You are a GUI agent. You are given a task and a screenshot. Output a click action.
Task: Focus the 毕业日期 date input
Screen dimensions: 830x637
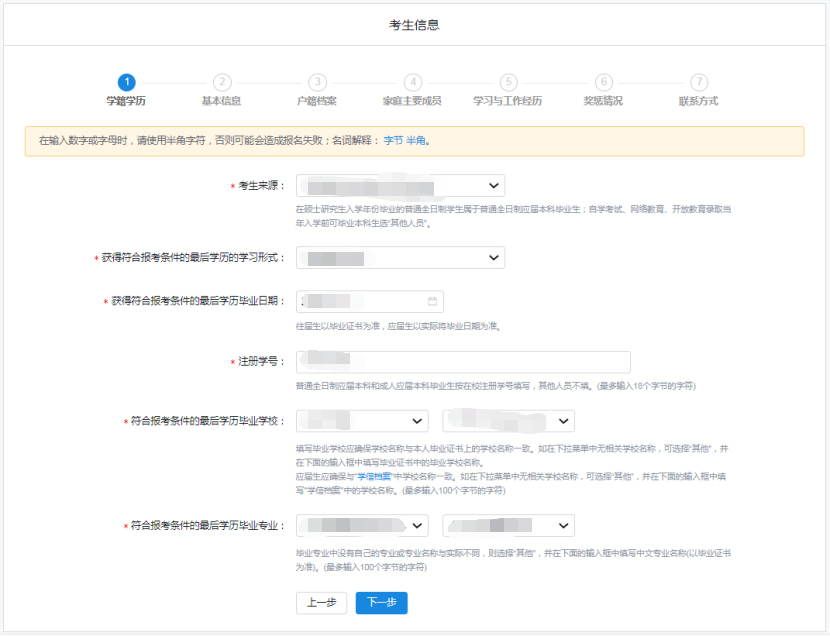pyautogui.click(x=362, y=301)
